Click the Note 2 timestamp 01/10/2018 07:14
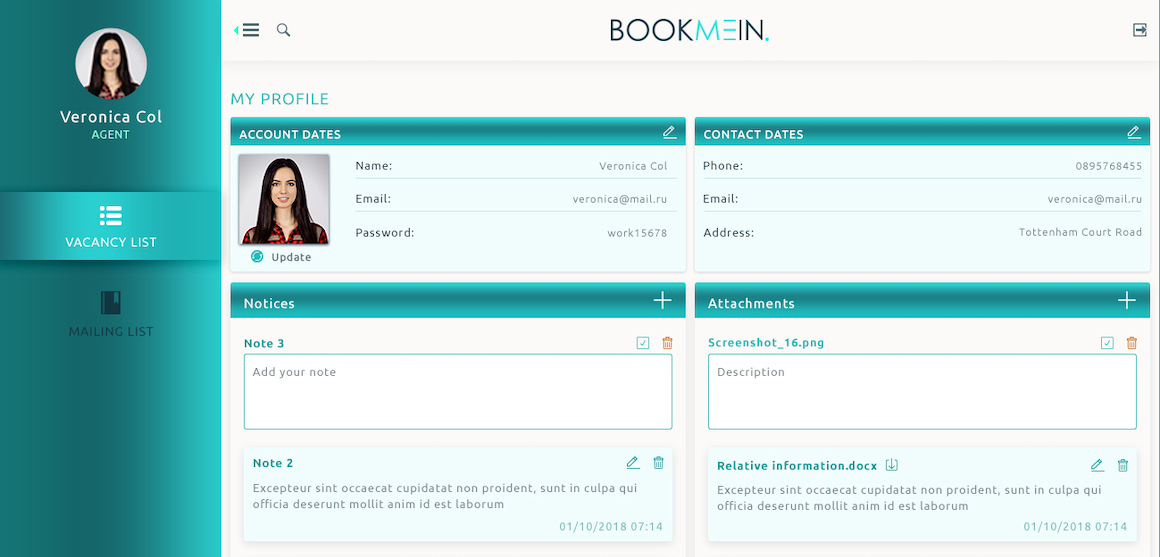 click(x=611, y=527)
